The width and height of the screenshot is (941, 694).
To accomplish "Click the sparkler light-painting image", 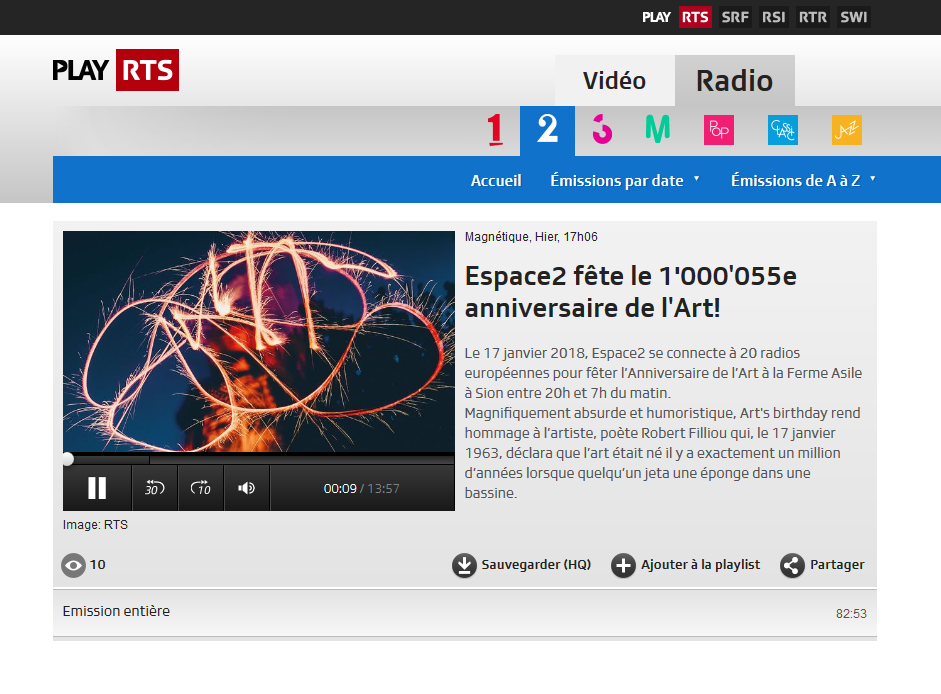I will [259, 341].
